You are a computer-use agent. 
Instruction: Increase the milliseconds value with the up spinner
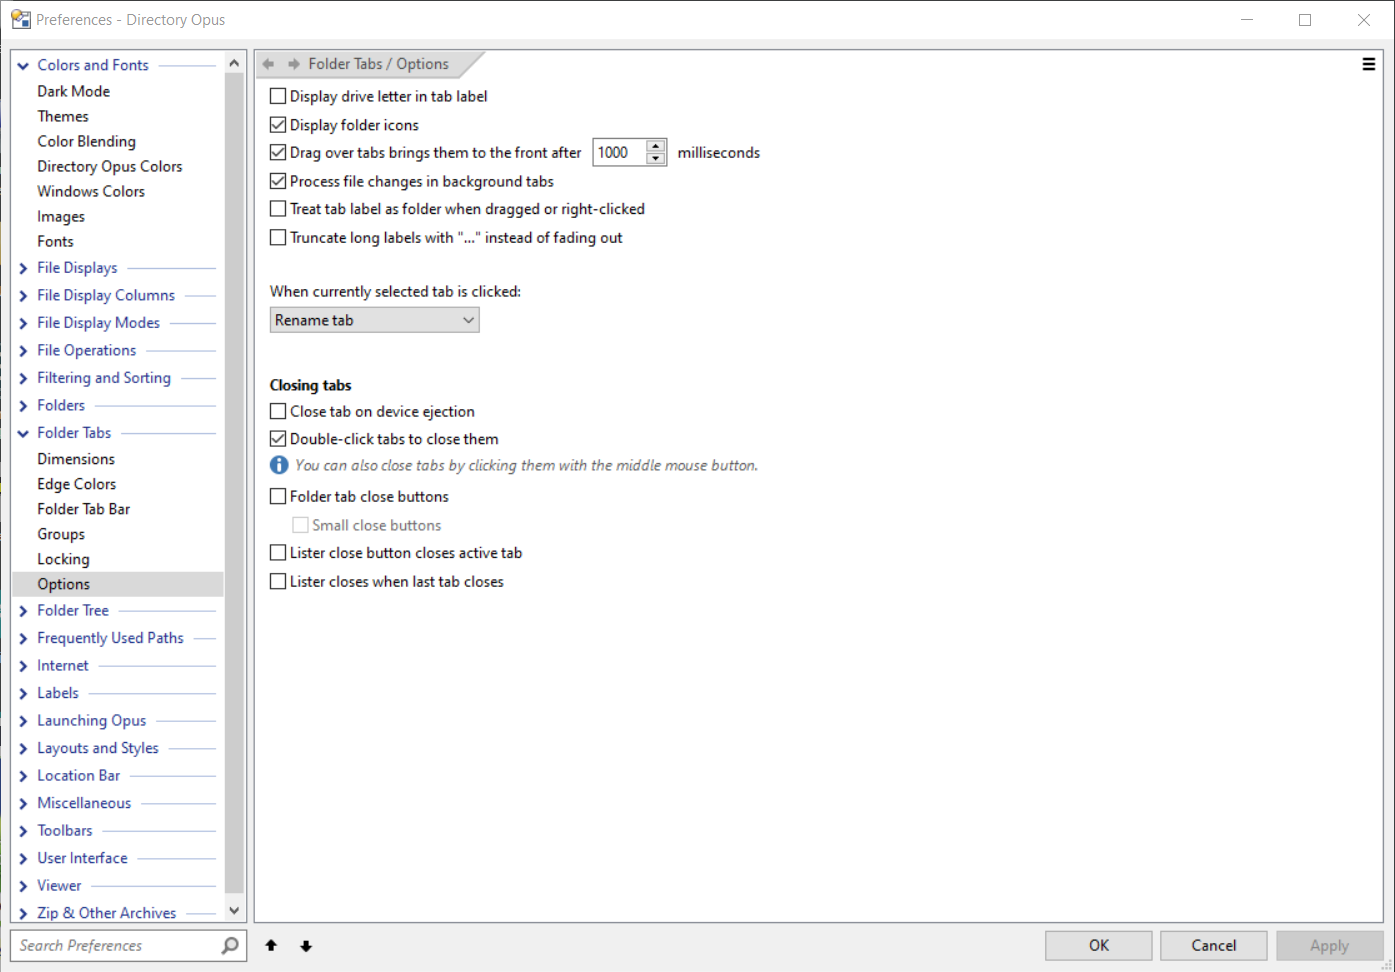pos(656,146)
